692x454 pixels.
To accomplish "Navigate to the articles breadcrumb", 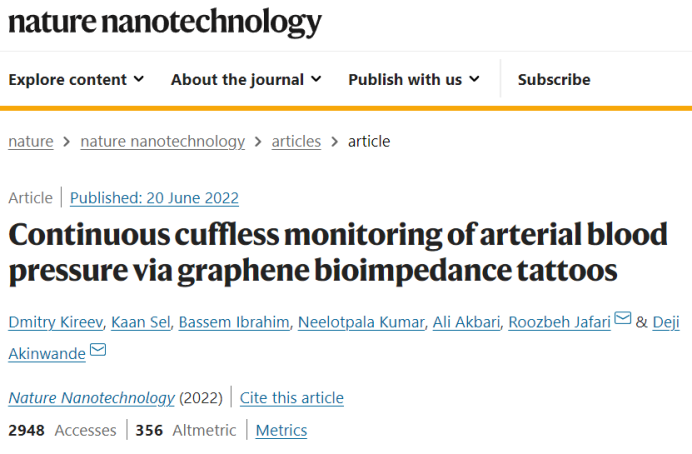I will pos(296,141).
